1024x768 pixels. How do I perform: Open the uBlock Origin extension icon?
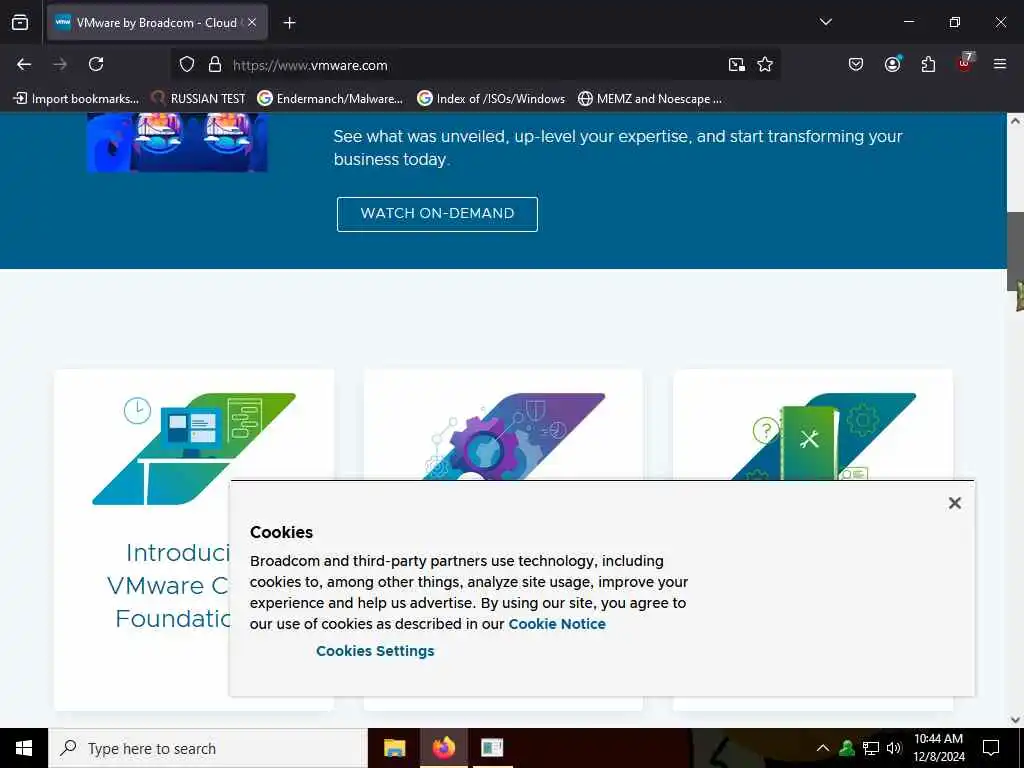pos(965,63)
